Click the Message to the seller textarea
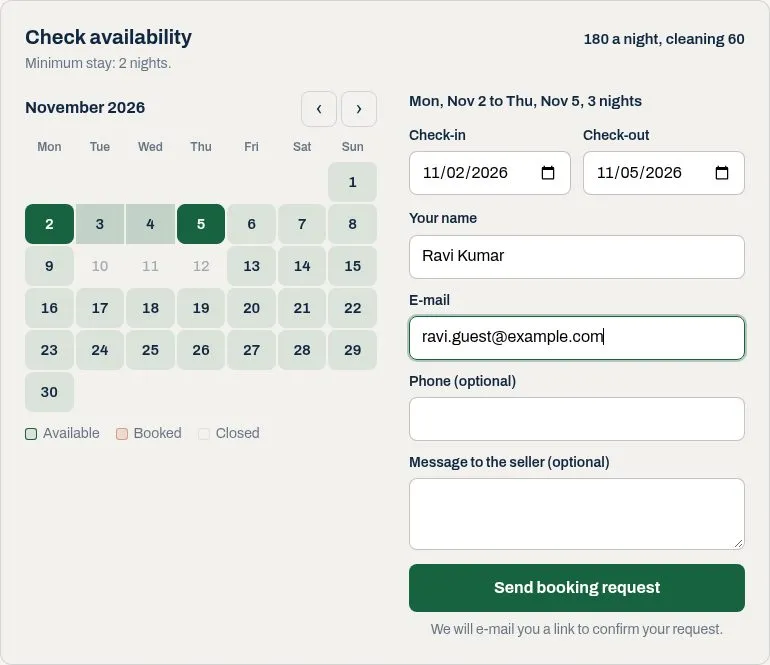The width and height of the screenshot is (770, 665). (577, 514)
